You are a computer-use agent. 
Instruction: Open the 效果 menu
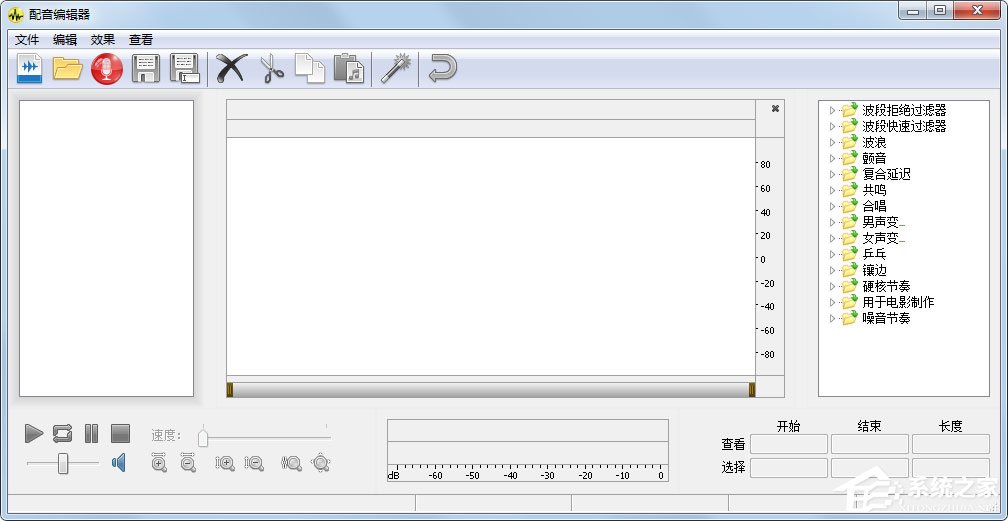point(103,40)
